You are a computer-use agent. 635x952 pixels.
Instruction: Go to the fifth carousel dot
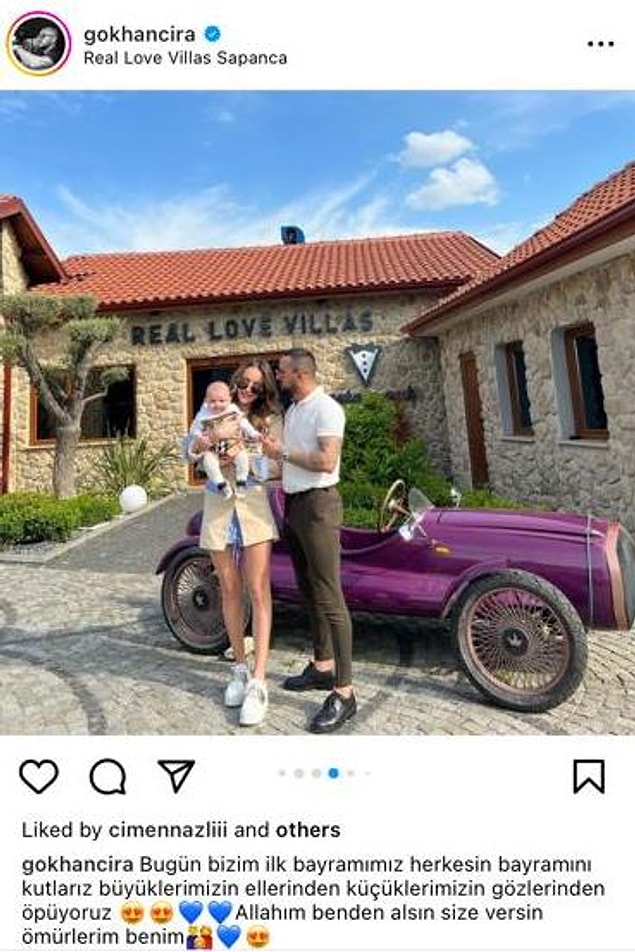pos(351,774)
